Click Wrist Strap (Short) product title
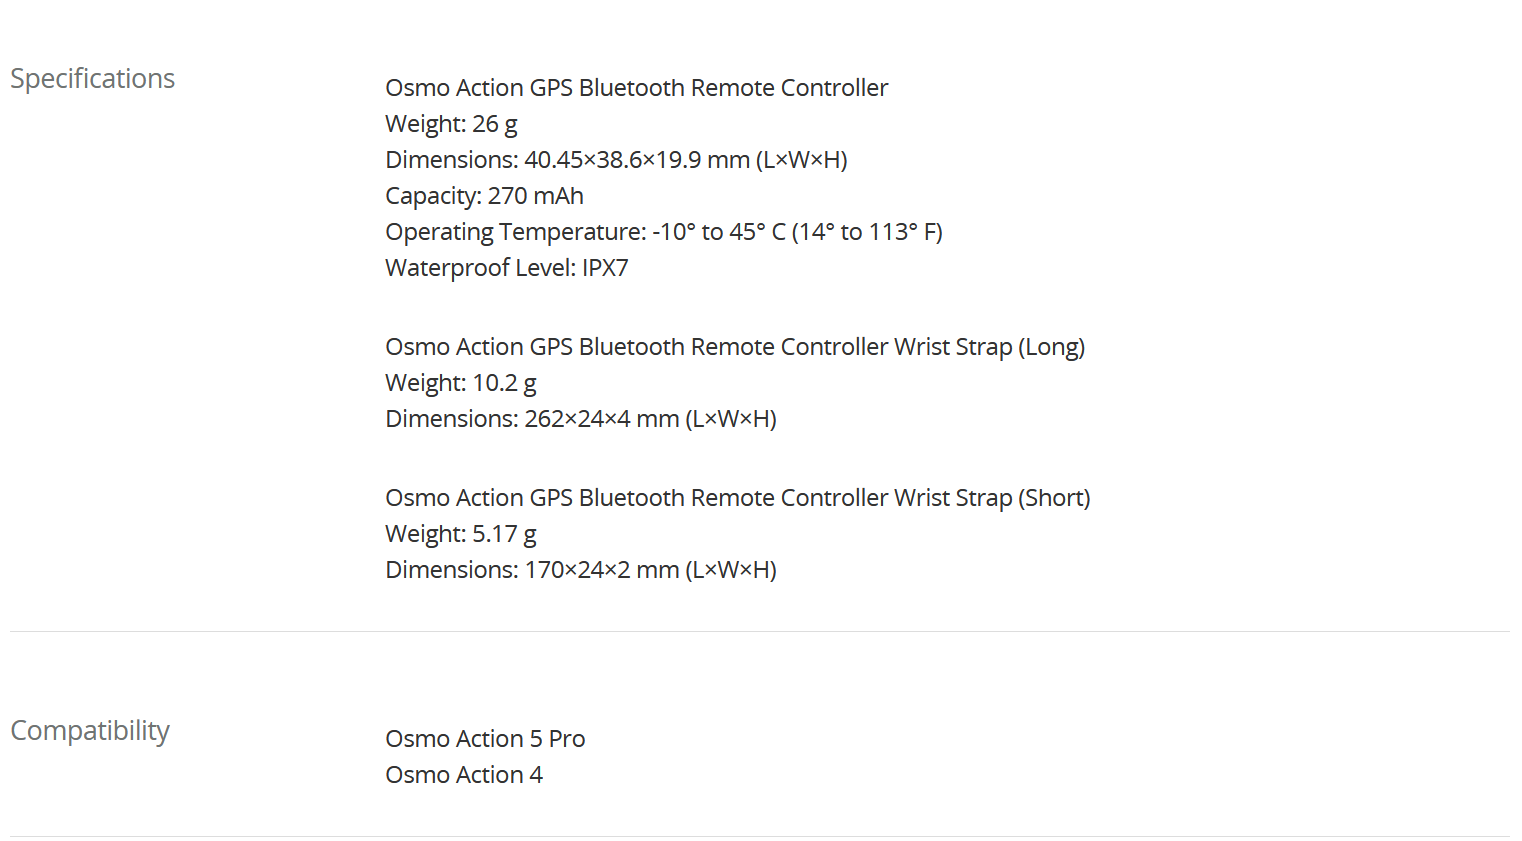The image size is (1522, 841). 738,498
